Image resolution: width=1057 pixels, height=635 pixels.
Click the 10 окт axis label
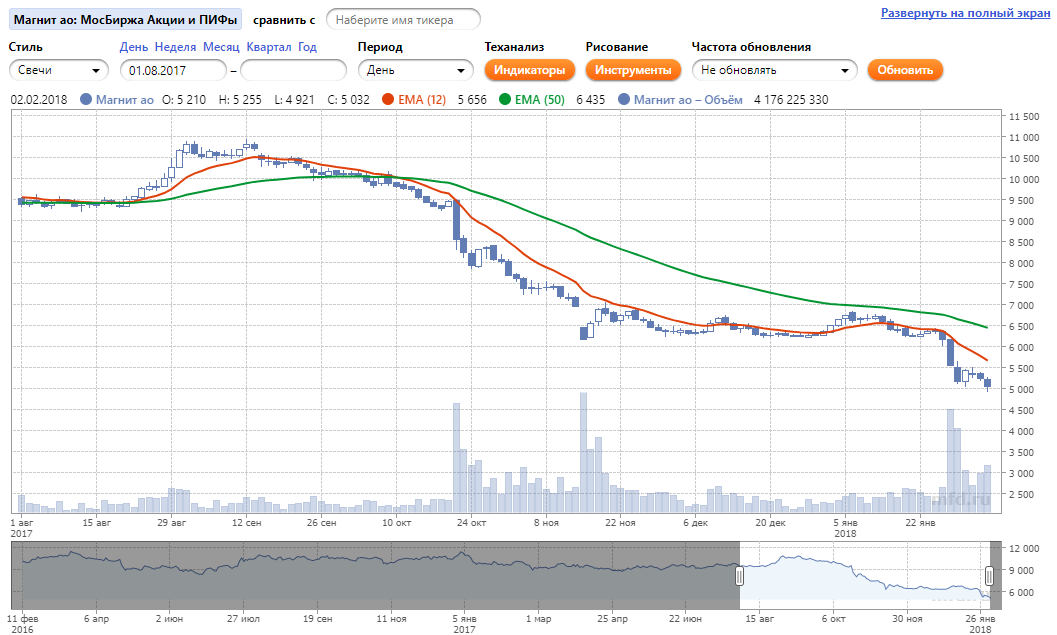click(x=396, y=522)
